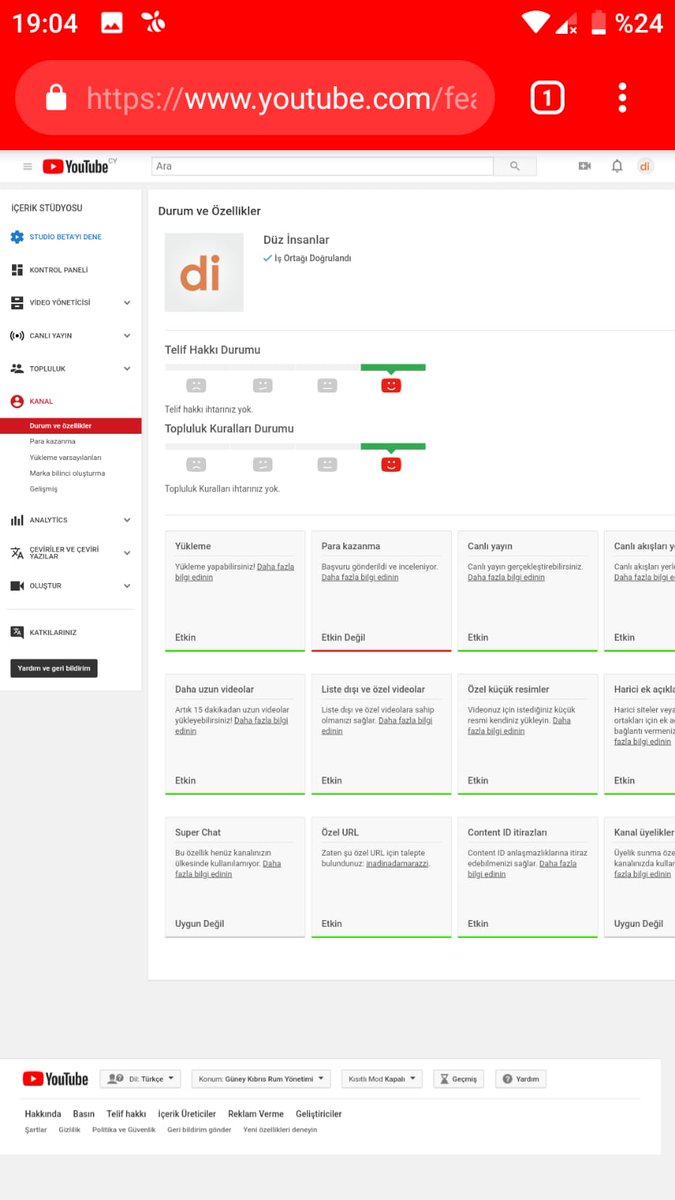
Task: Select Yükleme varsayılanları in sidebar
Action: click(x=66, y=457)
